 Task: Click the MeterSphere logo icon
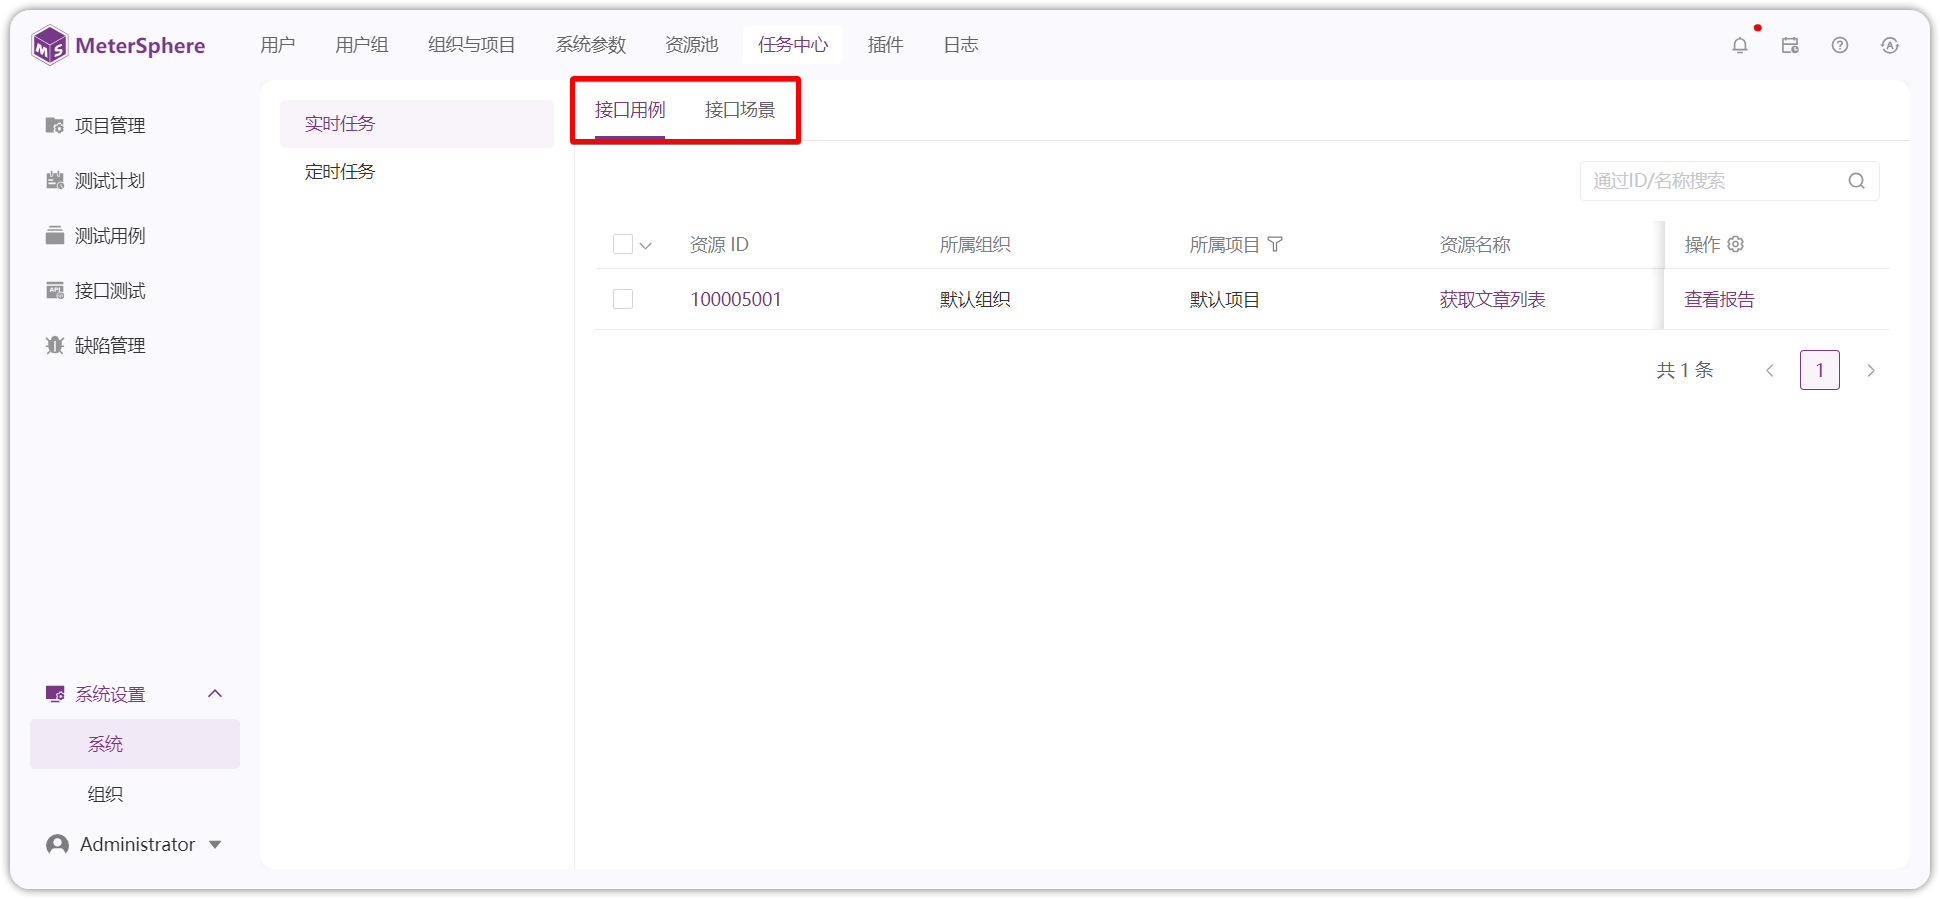pyautogui.click(x=49, y=45)
